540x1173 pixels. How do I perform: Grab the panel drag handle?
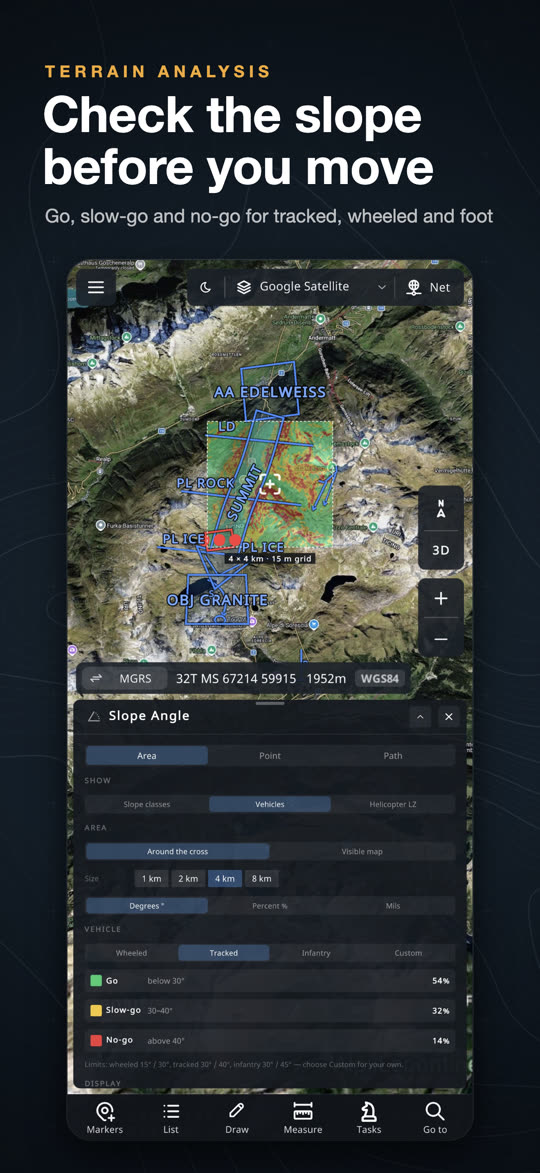tap(270, 703)
